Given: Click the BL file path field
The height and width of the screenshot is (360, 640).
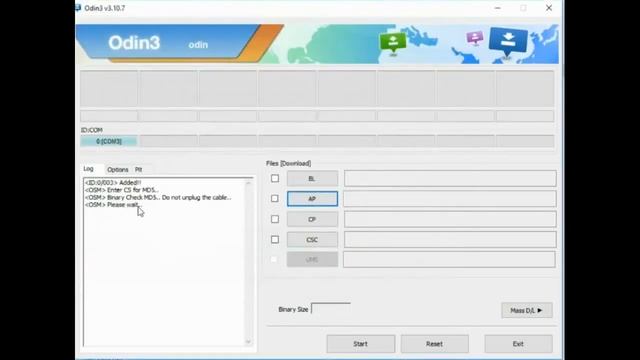Looking at the screenshot, I should point(450,178).
